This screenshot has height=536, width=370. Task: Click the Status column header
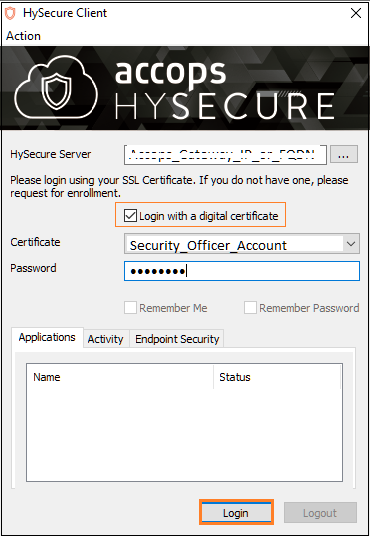[277, 377]
